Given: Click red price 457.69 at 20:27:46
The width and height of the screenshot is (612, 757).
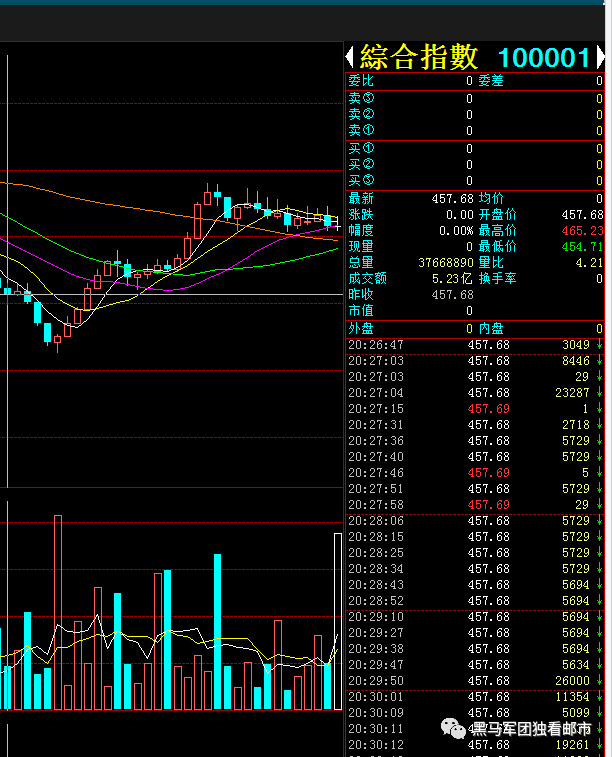Looking at the screenshot, I should tap(488, 473).
